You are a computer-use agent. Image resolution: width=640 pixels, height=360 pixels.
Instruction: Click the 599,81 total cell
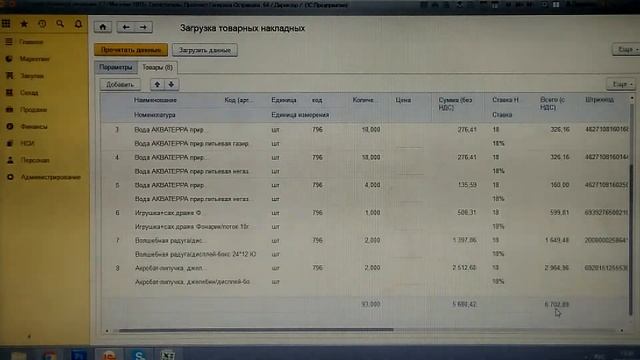click(559, 213)
